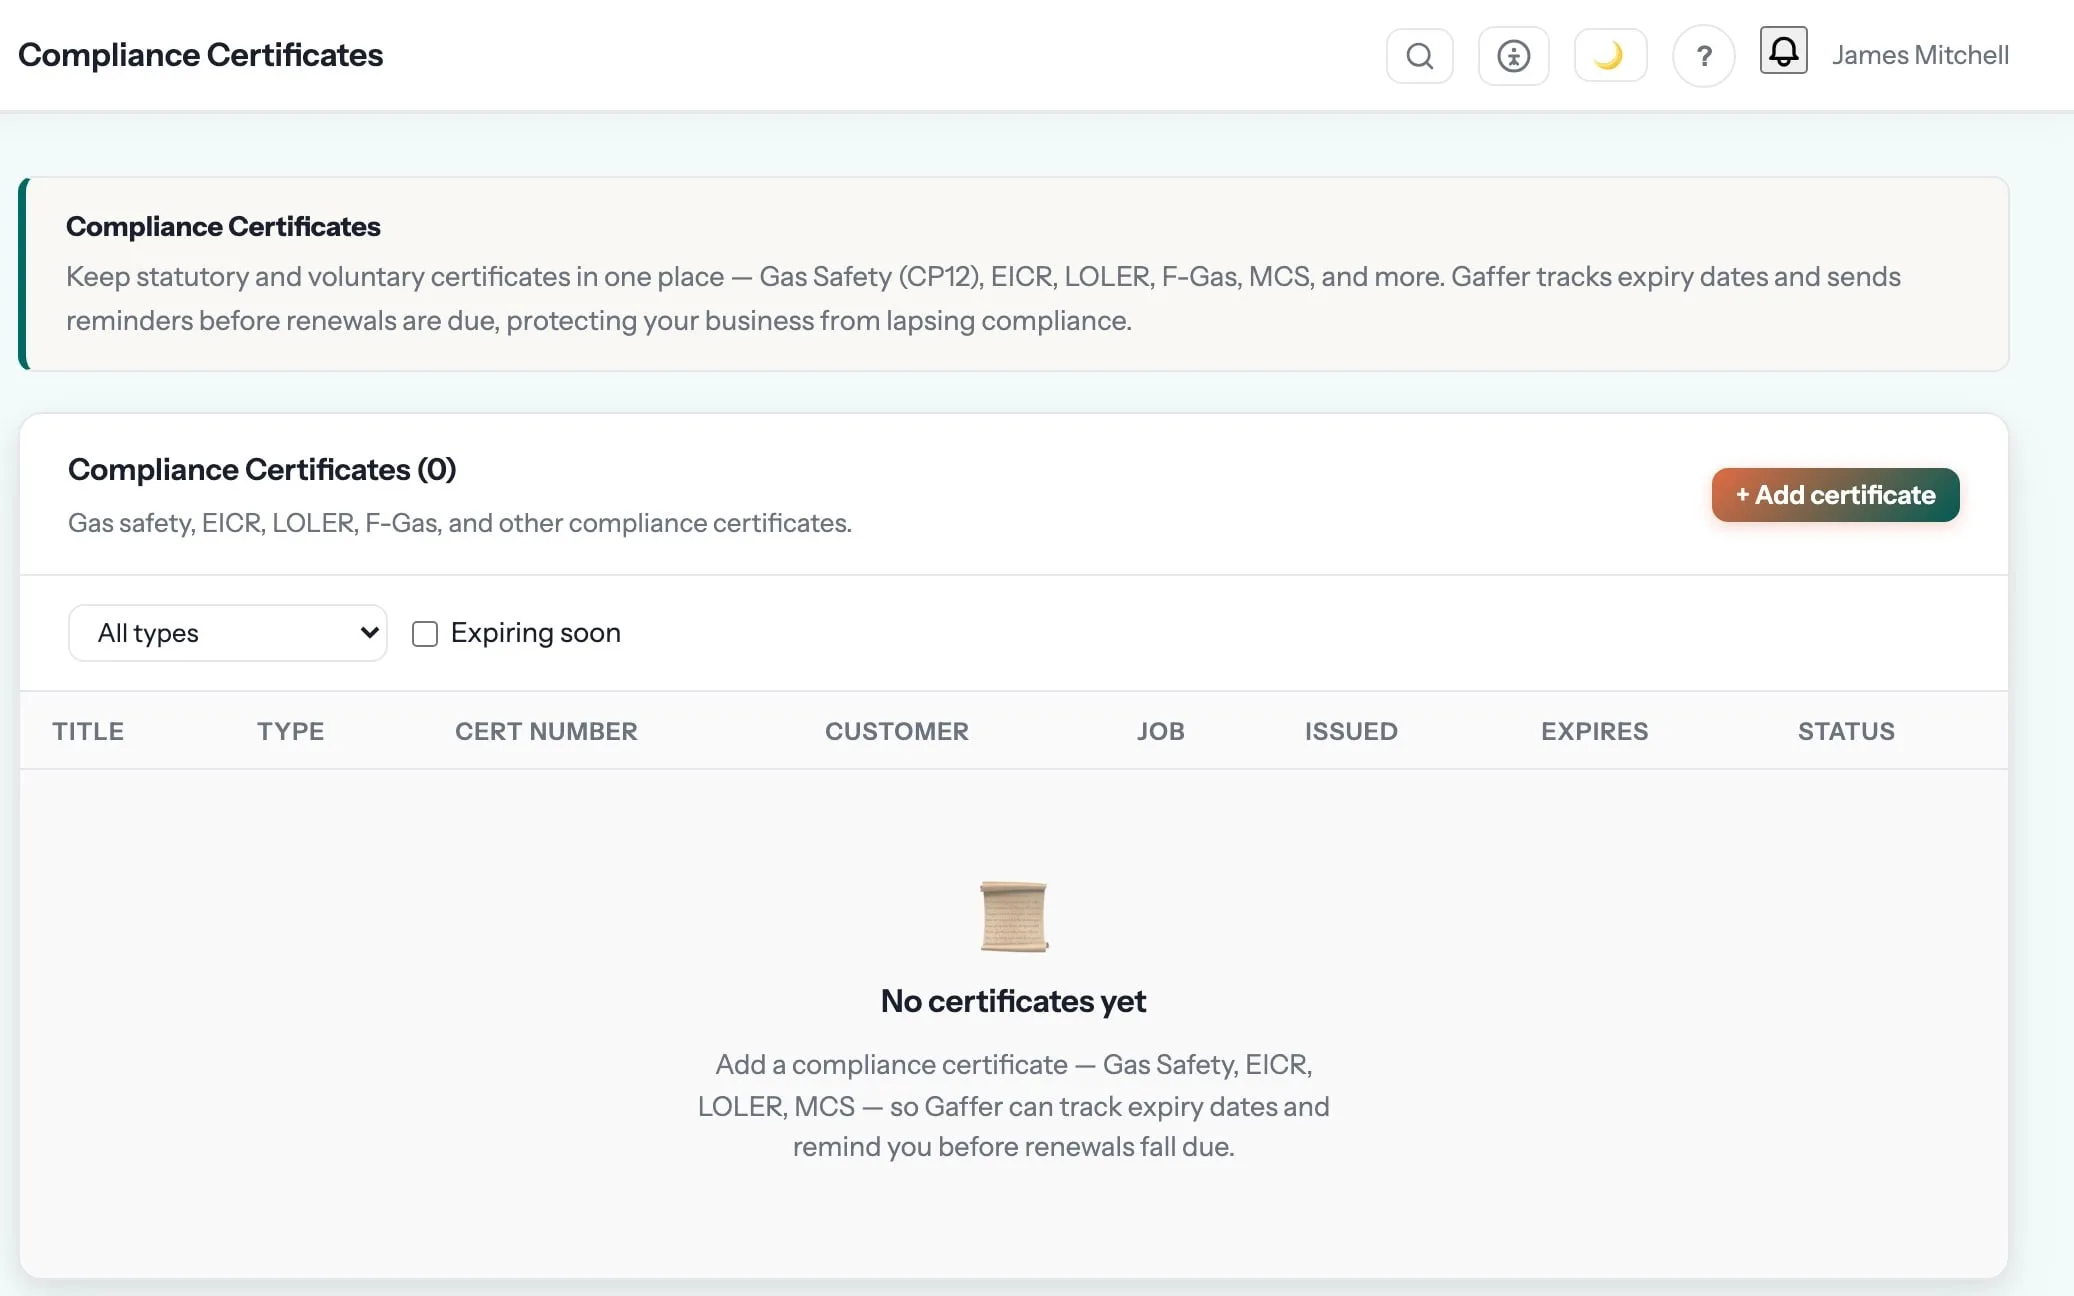Expand the All types dropdown
Image resolution: width=2074 pixels, height=1296 pixels.
pyautogui.click(x=228, y=633)
